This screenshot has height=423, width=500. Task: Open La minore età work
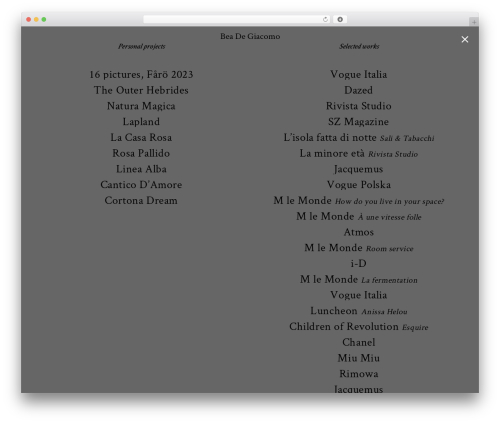pyautogui.click(x=359, y=153)
